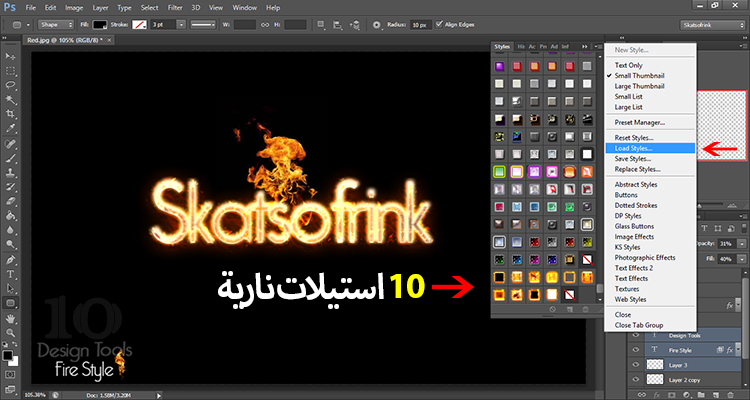Screen dimensions: 750x400
Task: Choose Load Styles from the panel menu
Action: 633,148
